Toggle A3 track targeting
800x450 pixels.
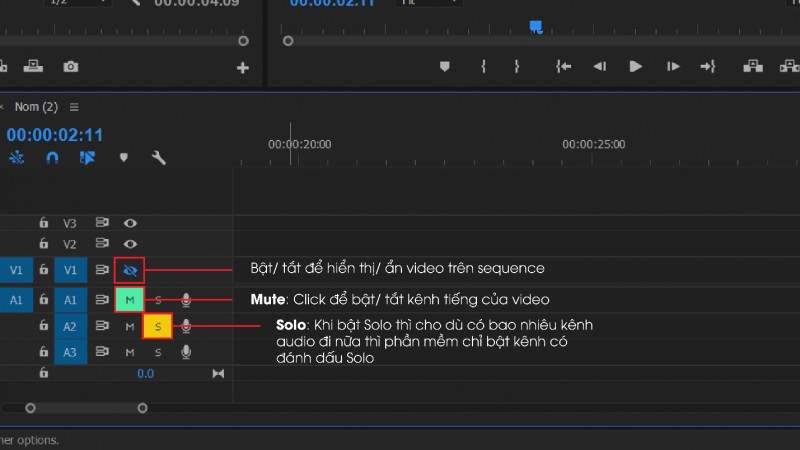(x=70, y=352)
